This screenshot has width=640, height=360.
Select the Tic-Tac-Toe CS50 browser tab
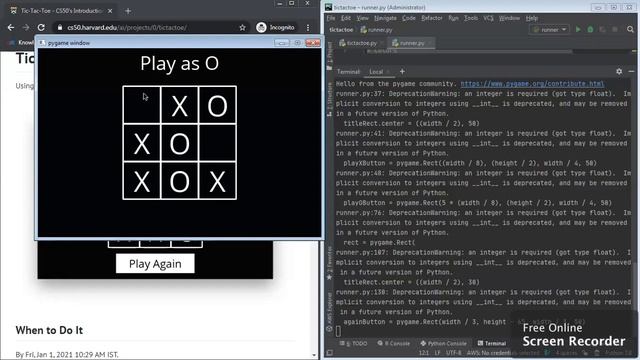(x=61, y=11)
